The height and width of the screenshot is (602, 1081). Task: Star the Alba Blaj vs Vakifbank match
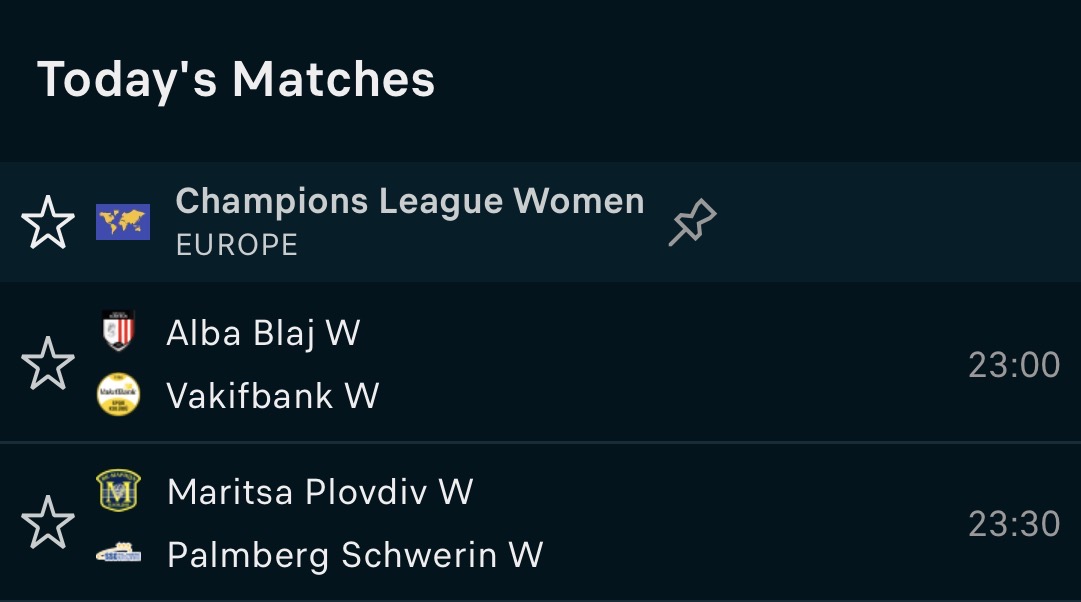coord(48,363)
